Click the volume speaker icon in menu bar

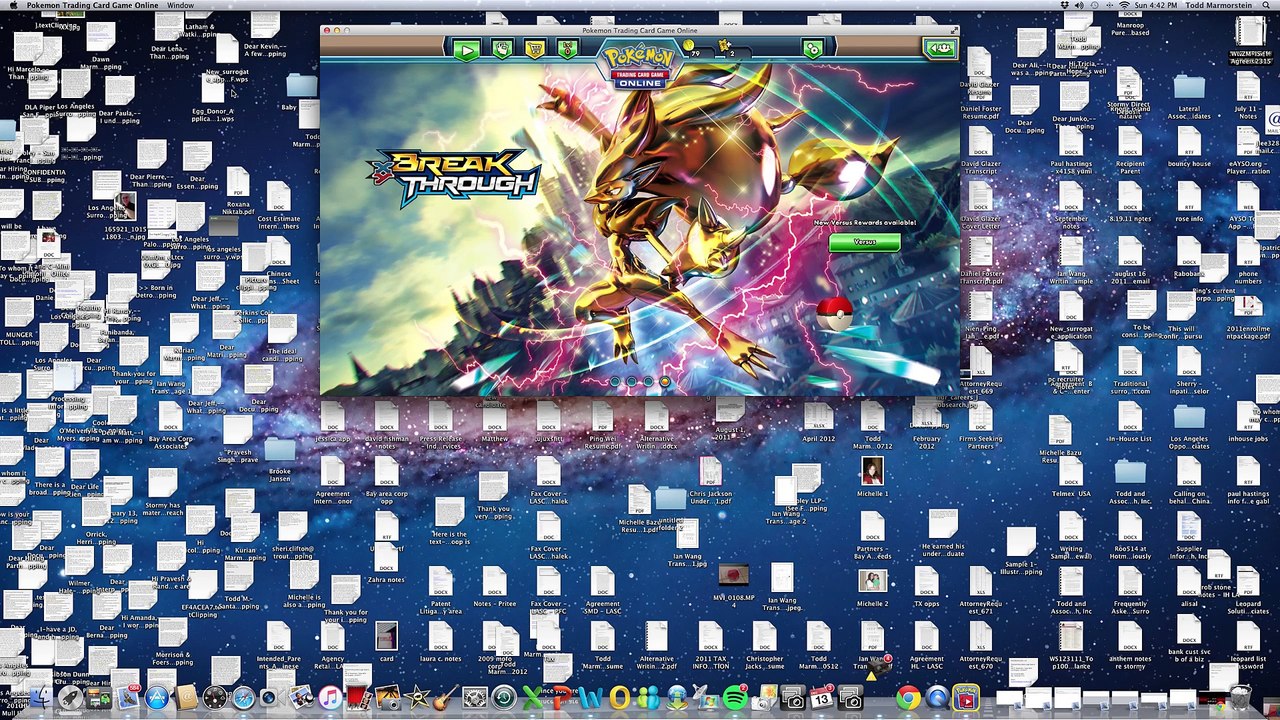(1079, 5)
